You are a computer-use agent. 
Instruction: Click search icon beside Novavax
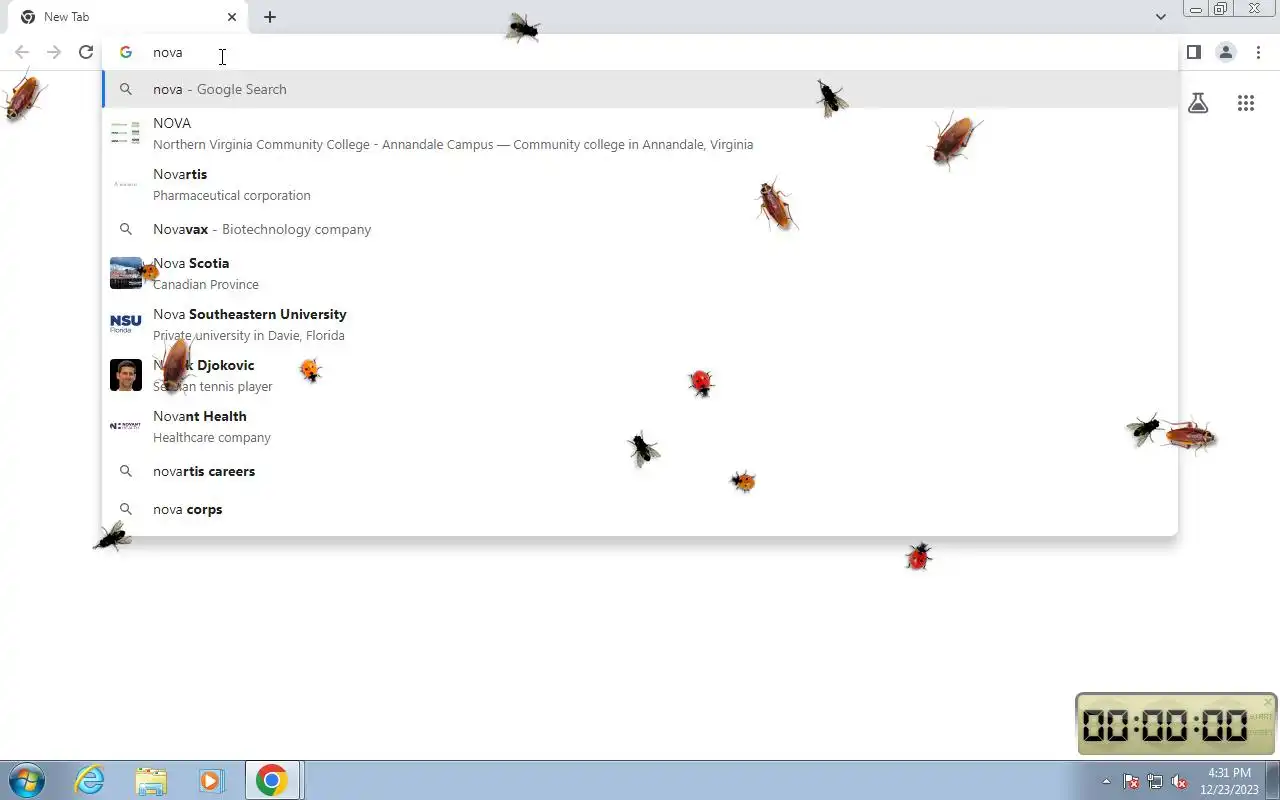click(126, 229)
